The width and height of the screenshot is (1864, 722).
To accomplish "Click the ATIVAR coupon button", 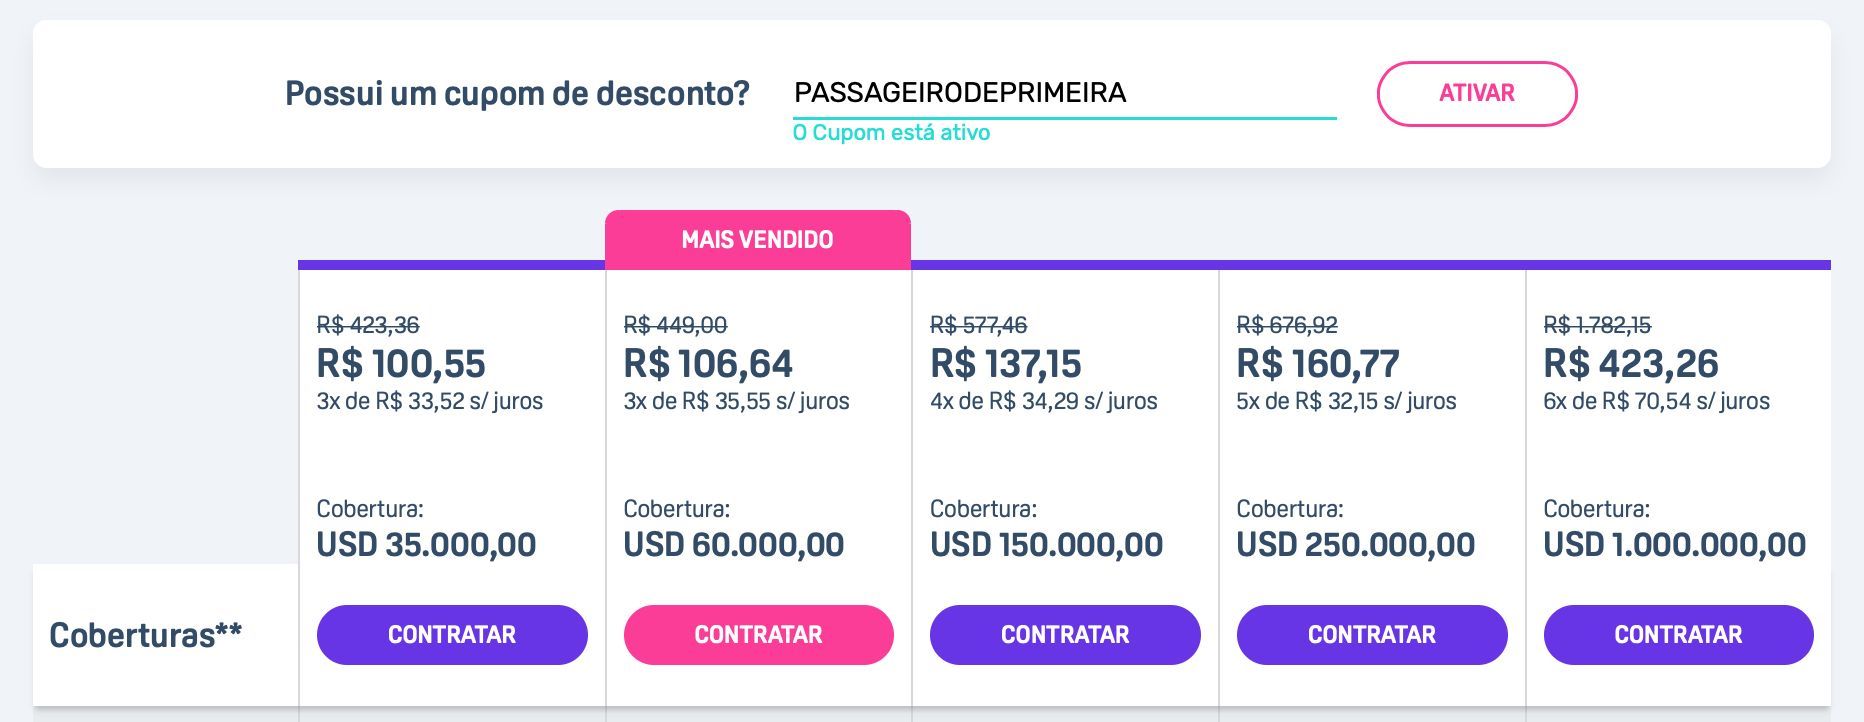I will 1476,94.
